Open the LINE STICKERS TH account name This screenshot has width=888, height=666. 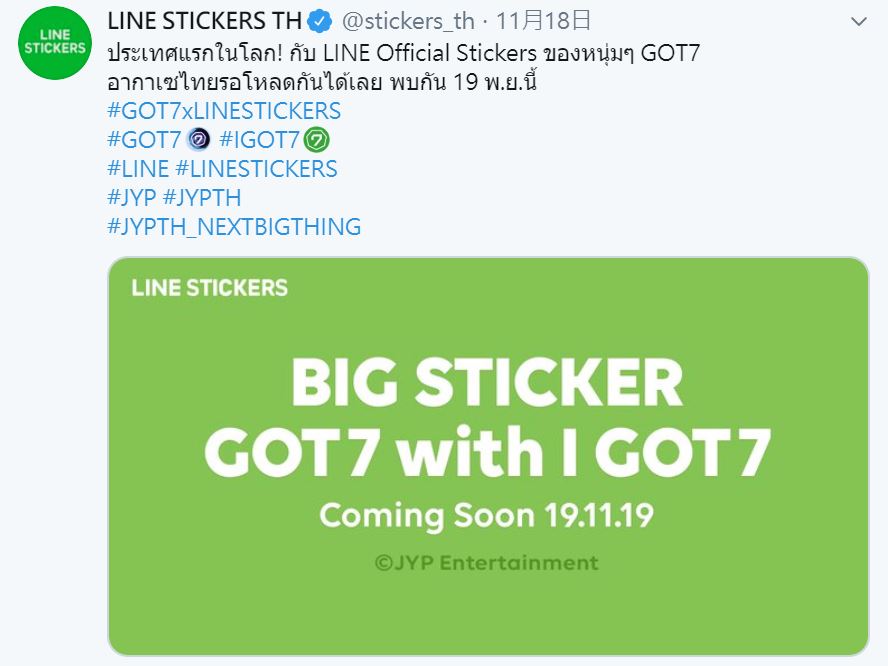point(204,21)
